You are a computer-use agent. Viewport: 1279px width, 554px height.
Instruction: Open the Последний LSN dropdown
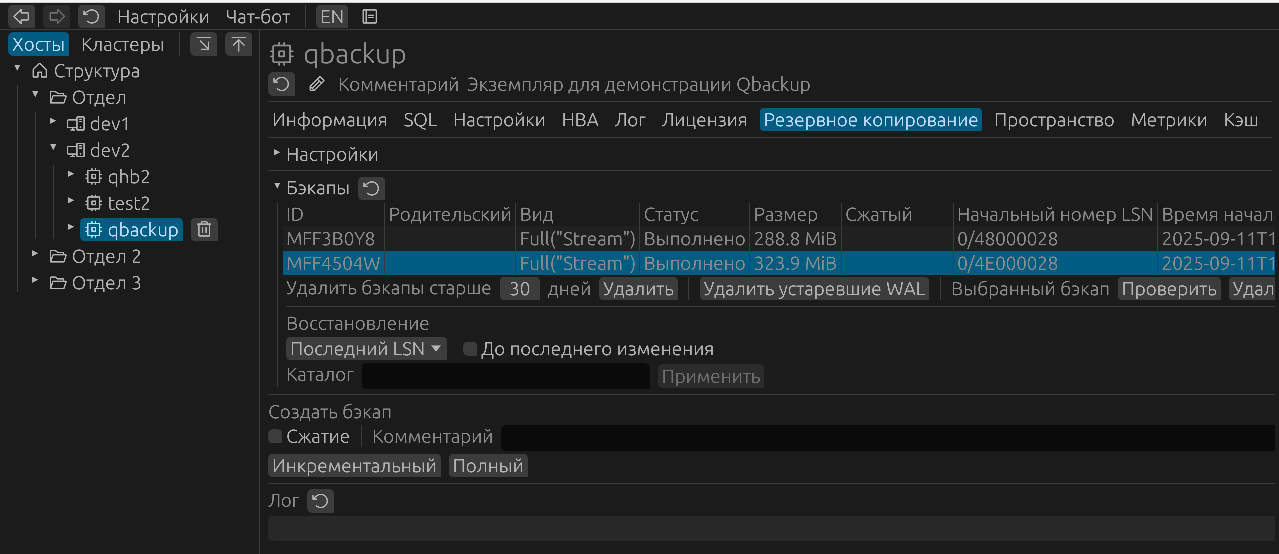366,349
